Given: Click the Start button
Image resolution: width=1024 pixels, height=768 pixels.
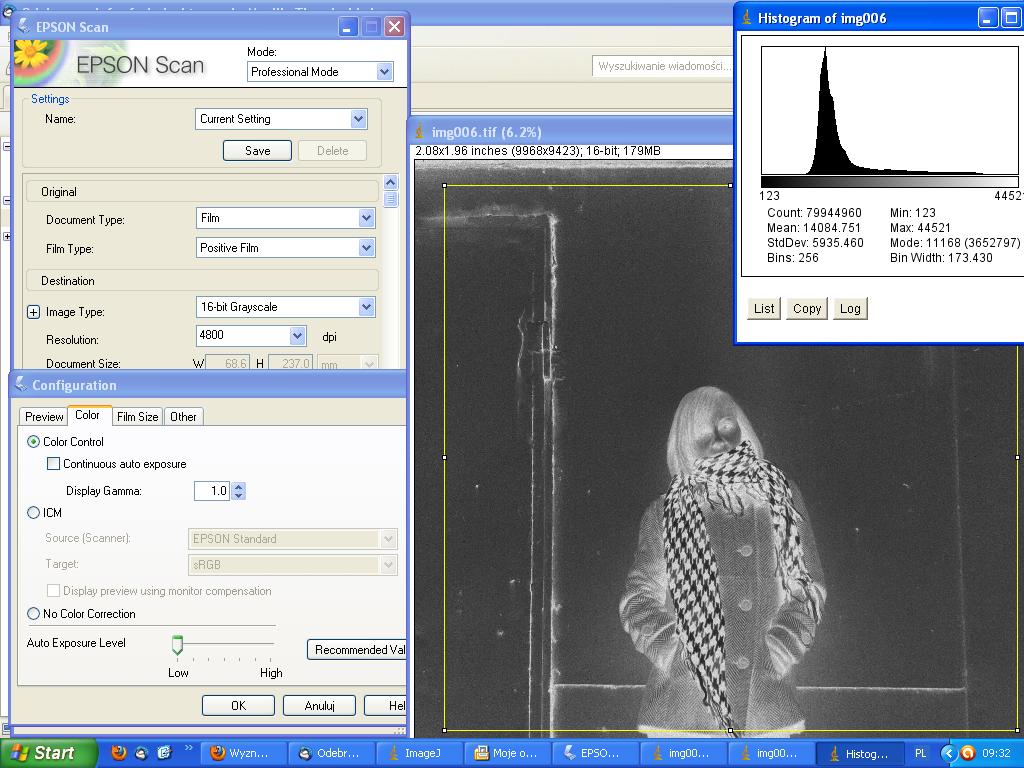Looking at the screenshot, I should (45, 753).
